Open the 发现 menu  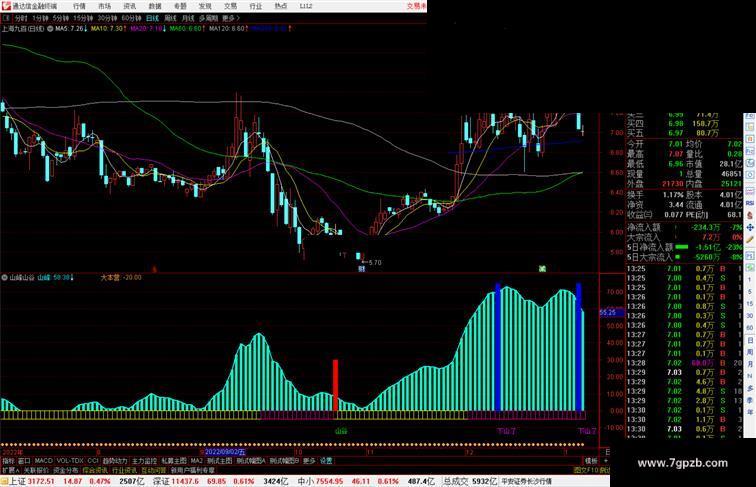coord(205,6)
